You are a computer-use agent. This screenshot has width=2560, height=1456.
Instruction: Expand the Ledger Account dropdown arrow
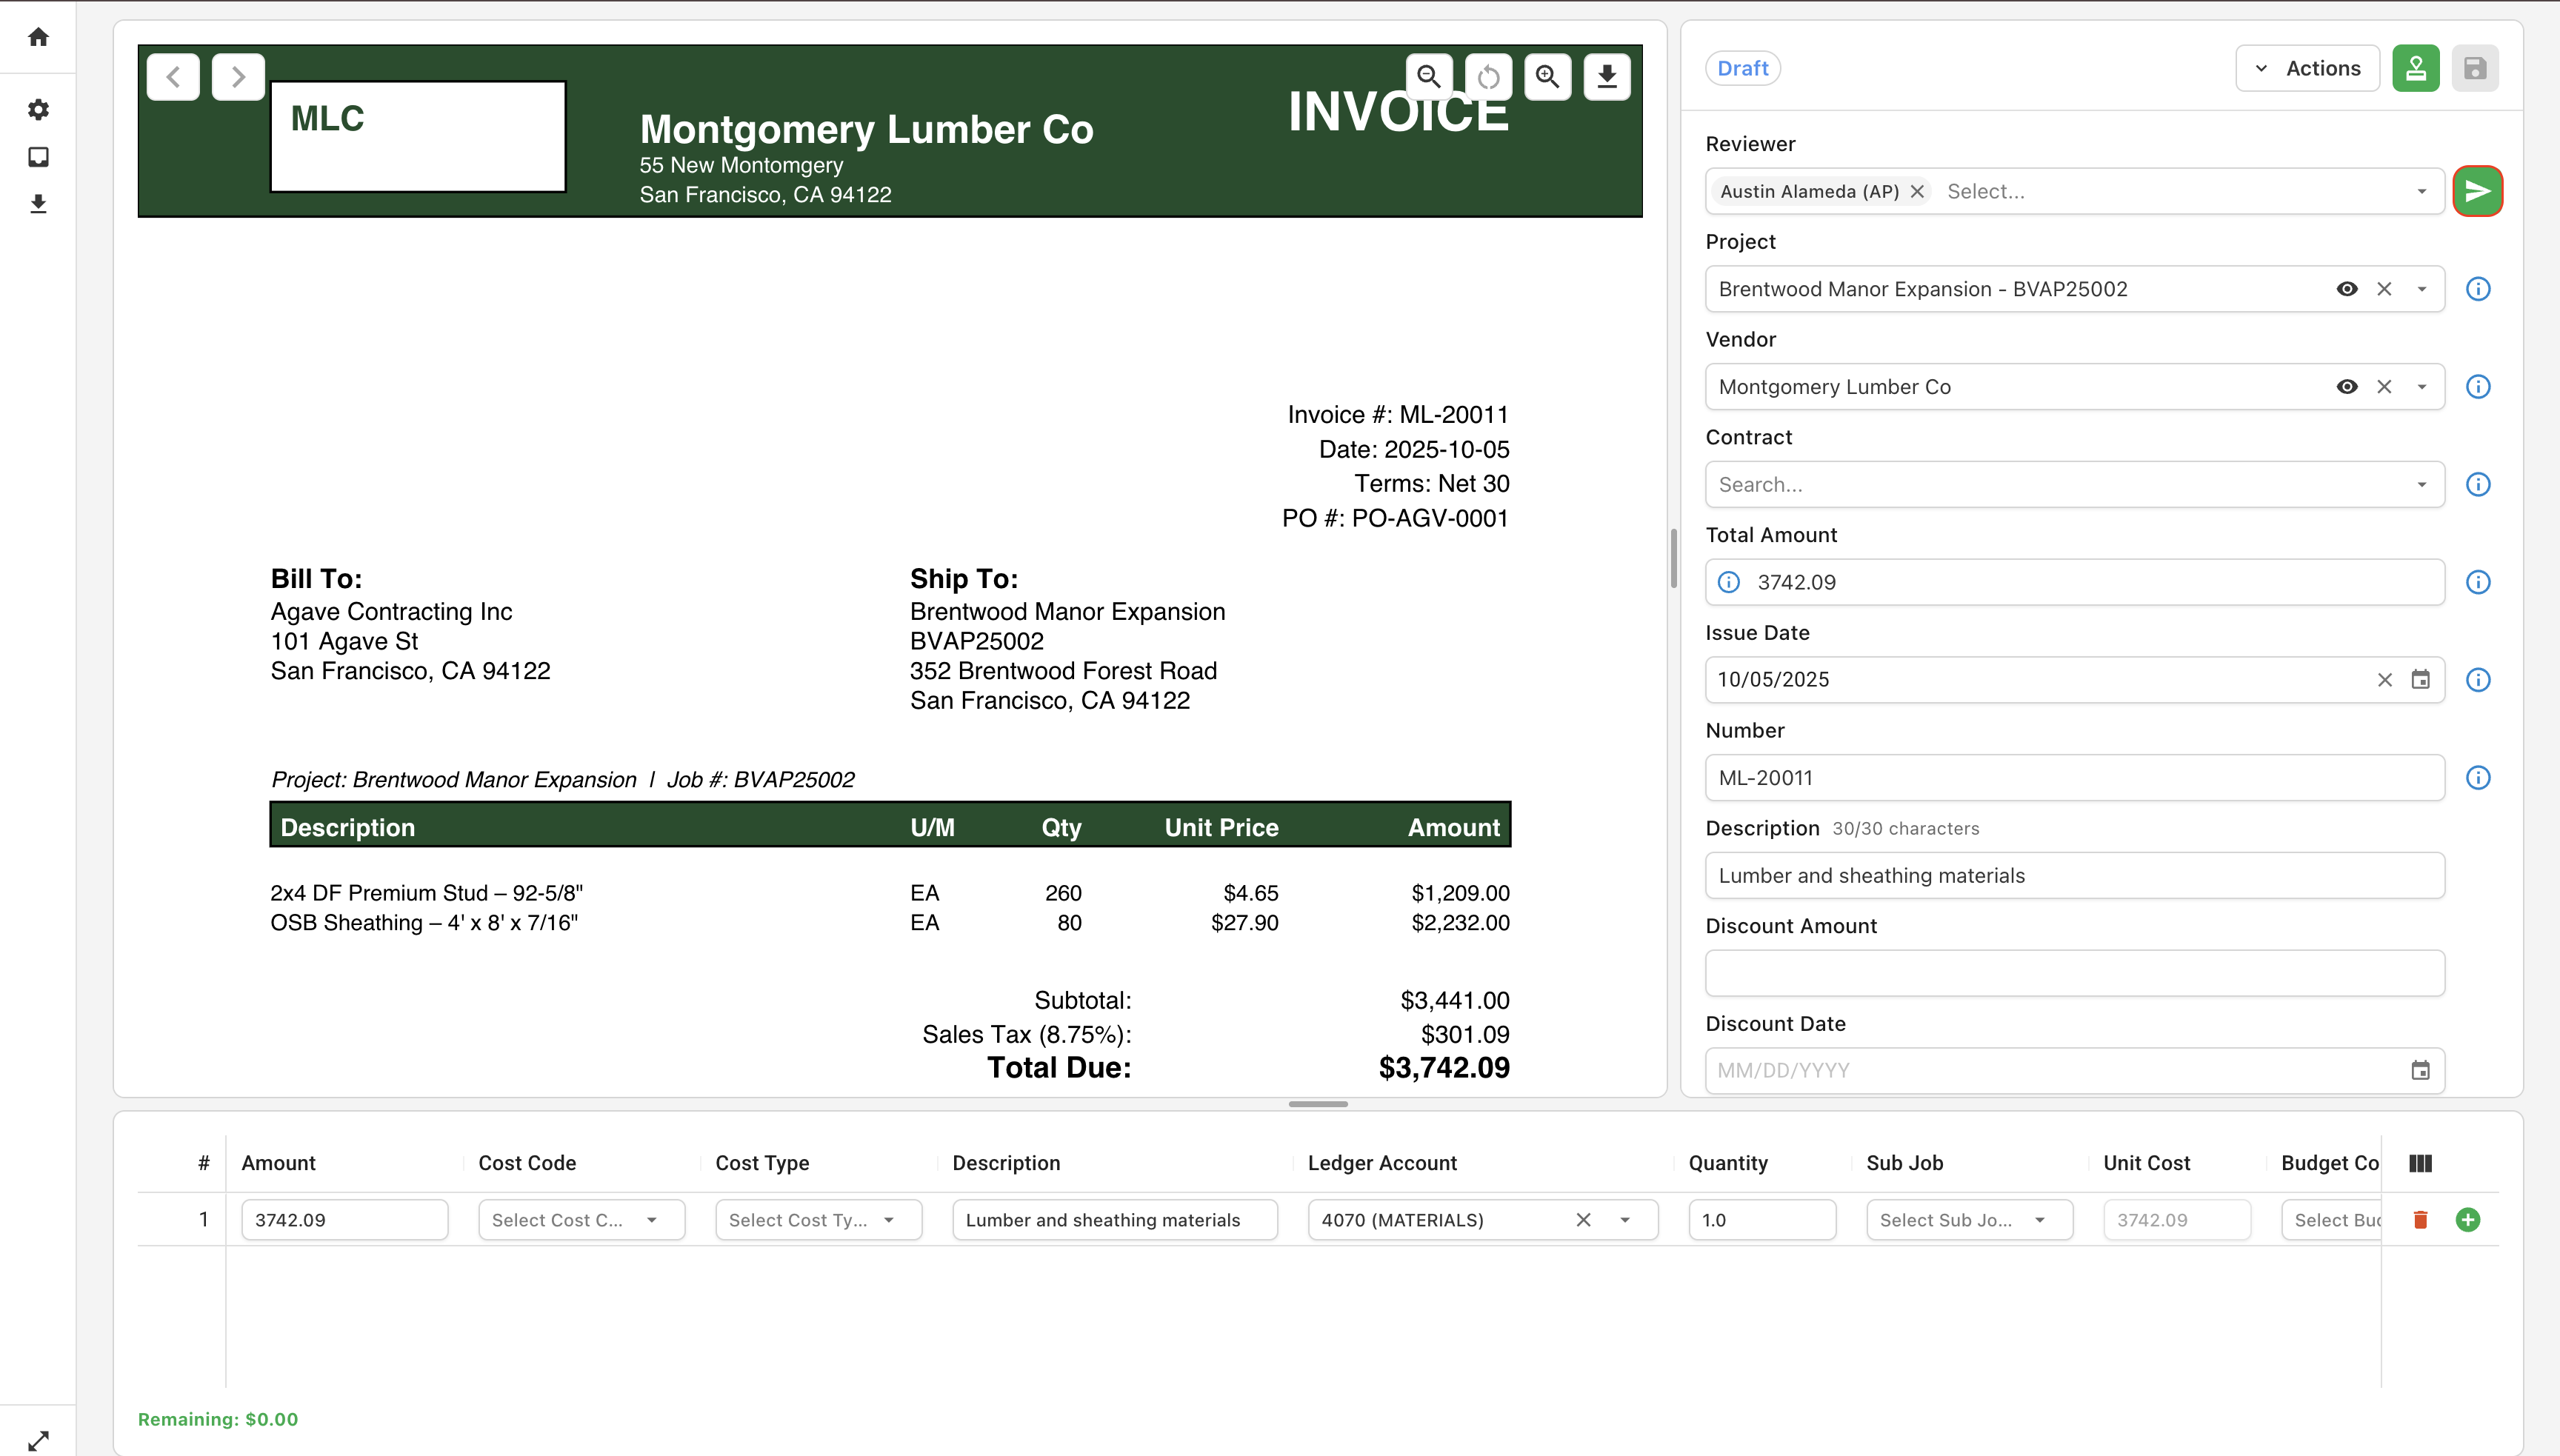(1625, 1220)
